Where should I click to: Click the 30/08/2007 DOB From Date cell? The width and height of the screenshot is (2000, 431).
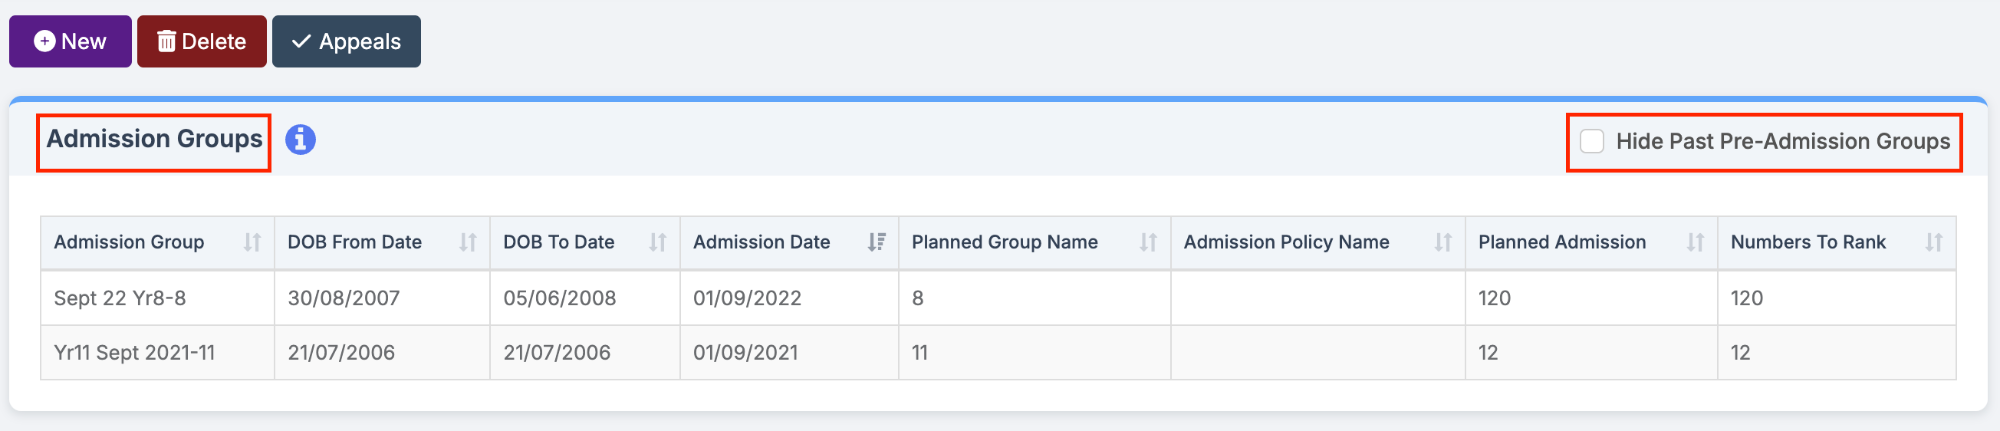[x=343, y=298]
